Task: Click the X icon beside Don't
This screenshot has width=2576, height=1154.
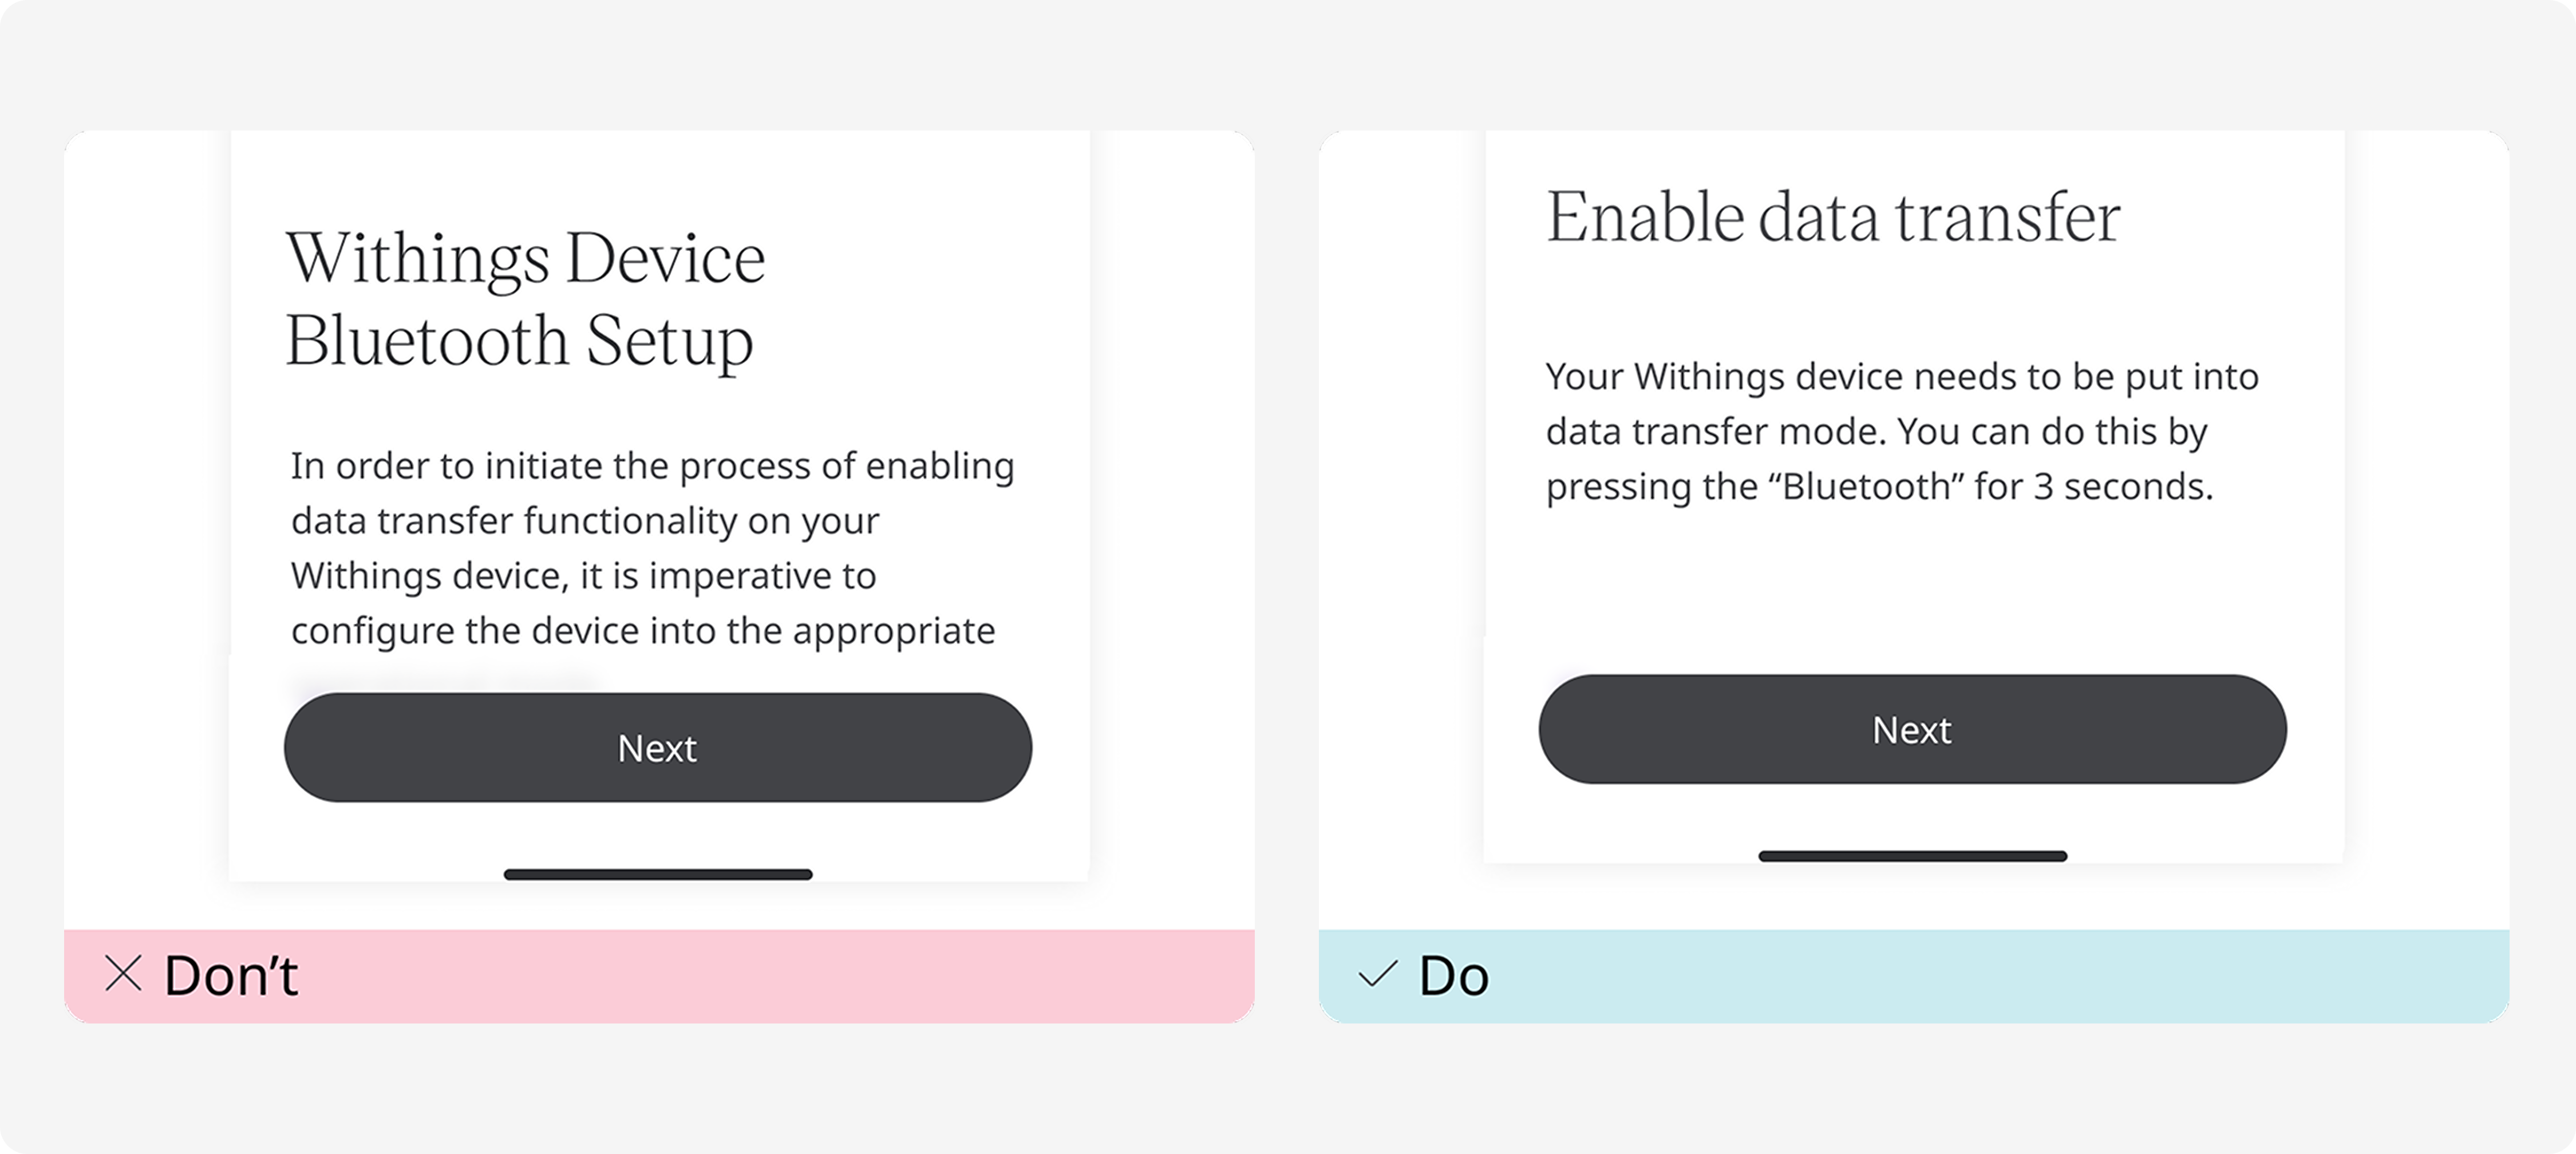Action: tap(123, 973)
